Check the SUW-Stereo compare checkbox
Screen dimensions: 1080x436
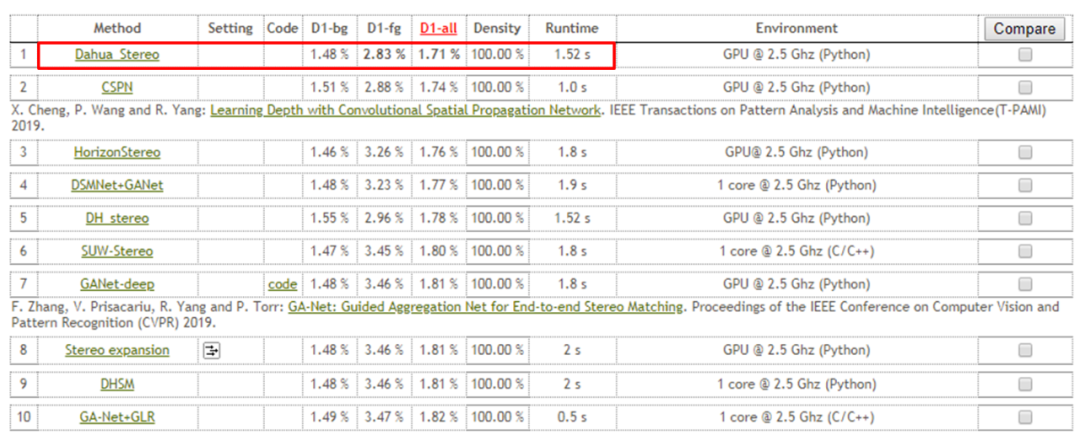click(1025, 251)
